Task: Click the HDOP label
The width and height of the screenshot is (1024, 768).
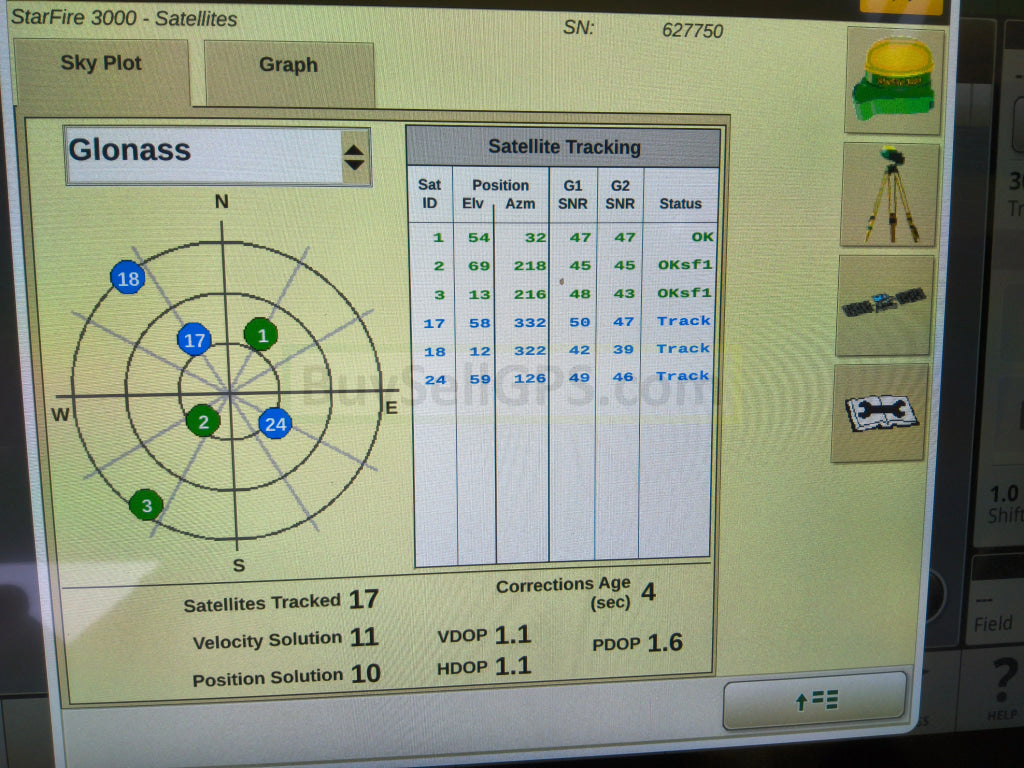Action: pyautogui.click(x=462, y=667)
